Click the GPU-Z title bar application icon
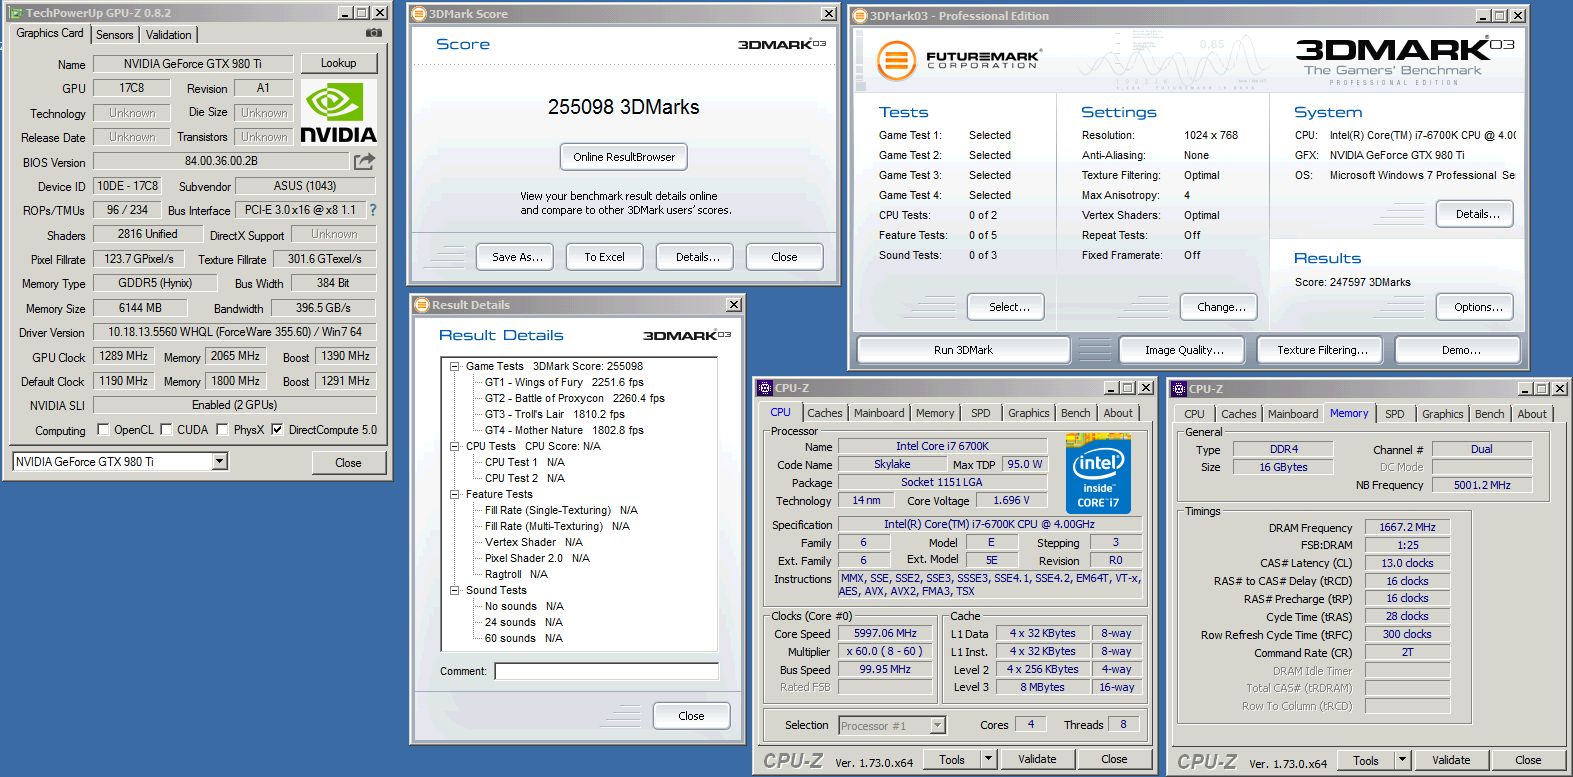The image size is (1573, 777). click(x=16, y=13)
